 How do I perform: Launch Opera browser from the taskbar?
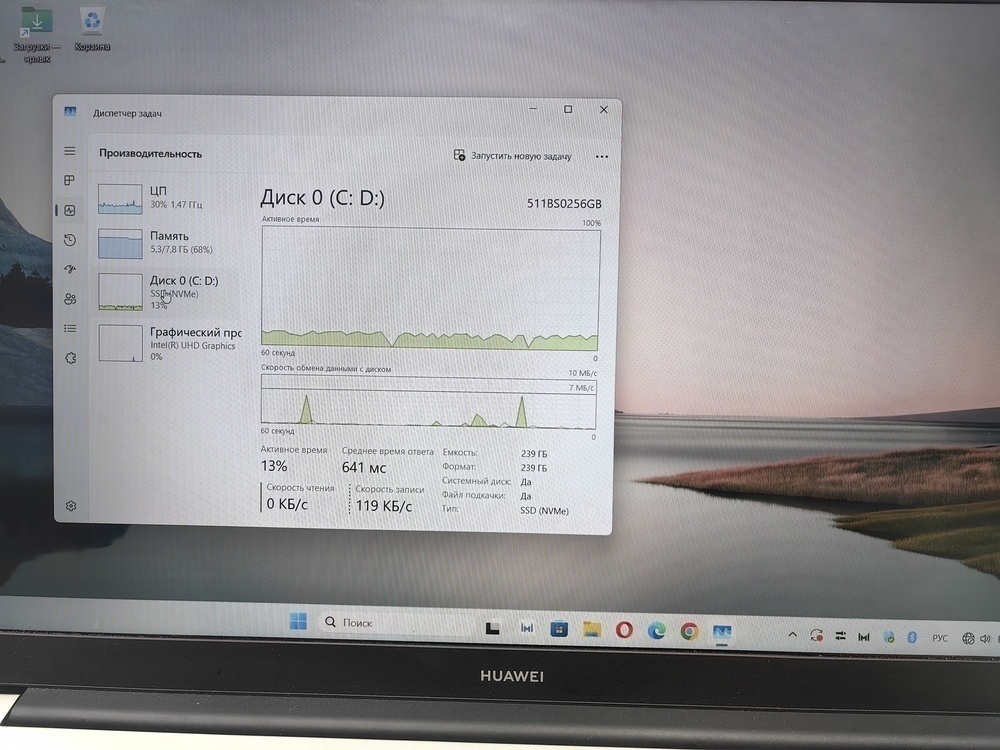pyautogui.click(x=624, y=631)
